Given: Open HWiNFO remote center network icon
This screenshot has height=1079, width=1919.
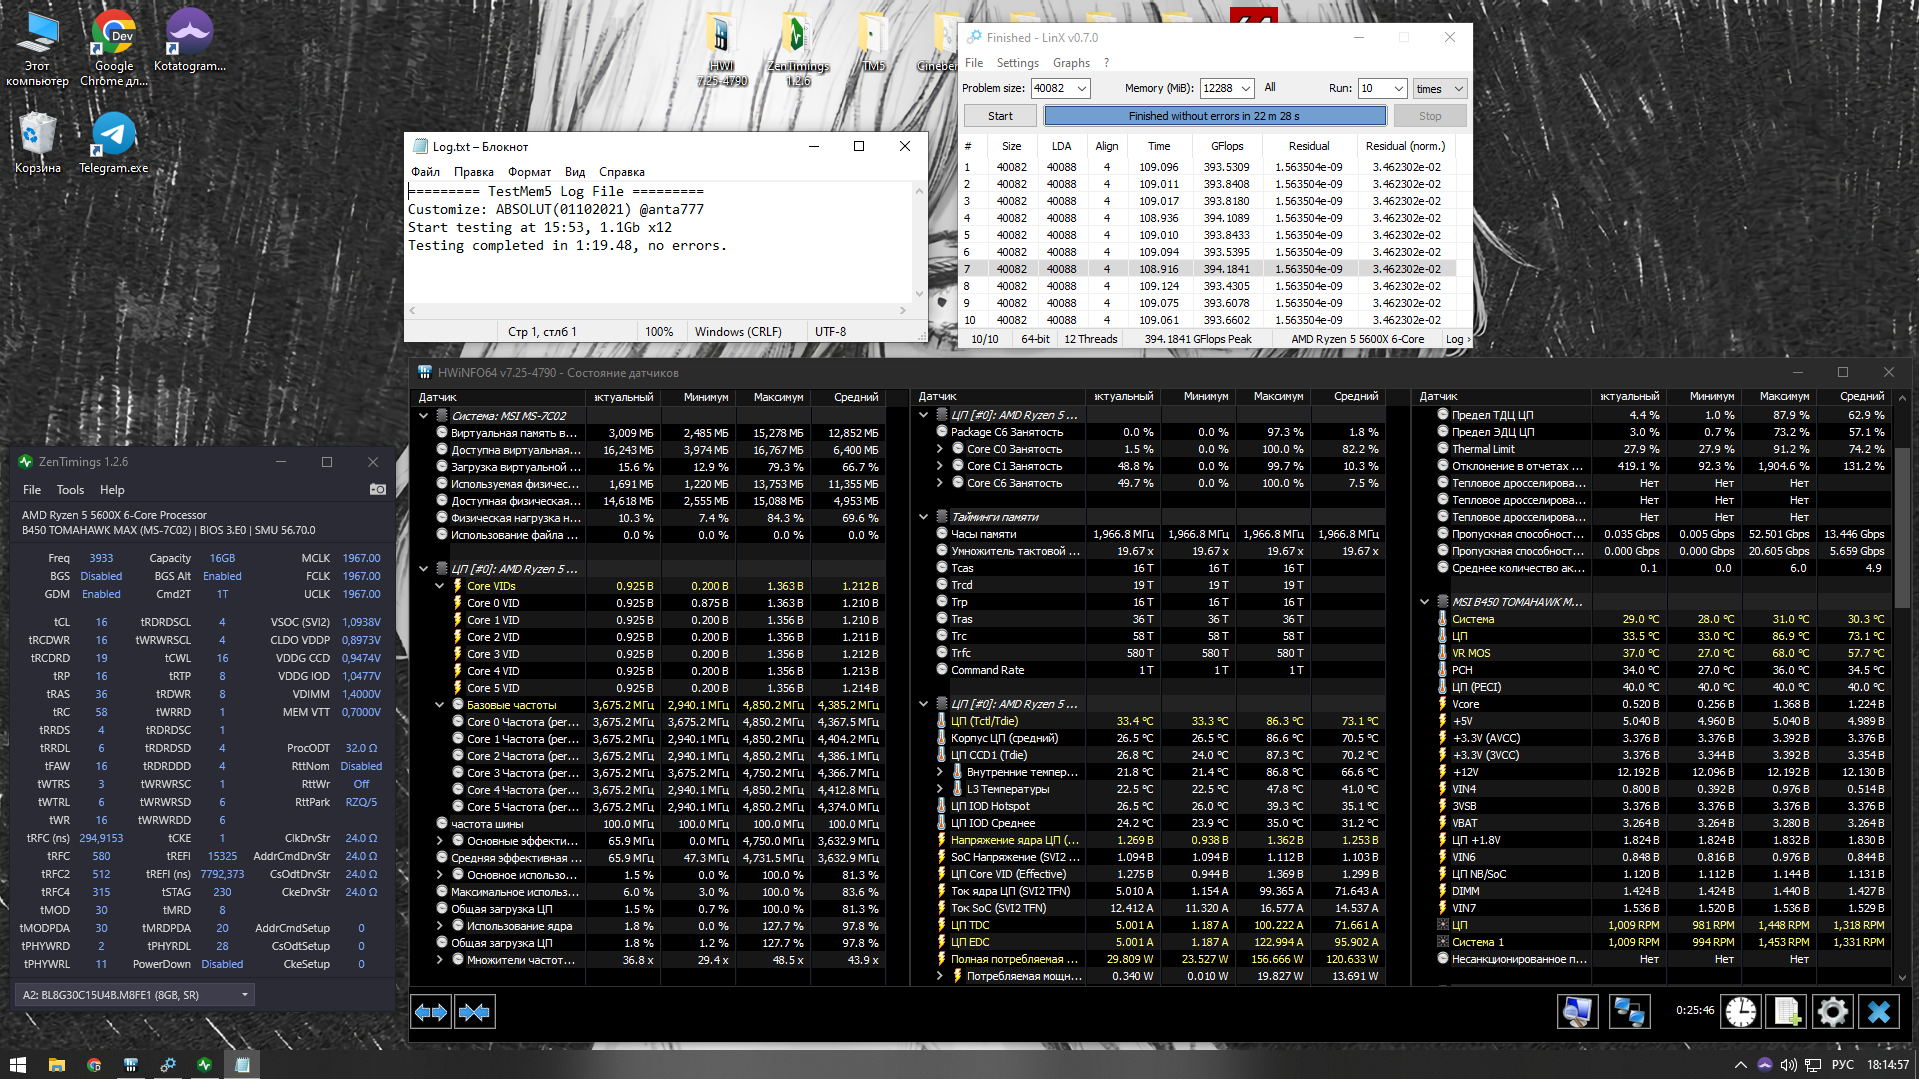Looking at the screenshot, I should coord(1629,1012).
